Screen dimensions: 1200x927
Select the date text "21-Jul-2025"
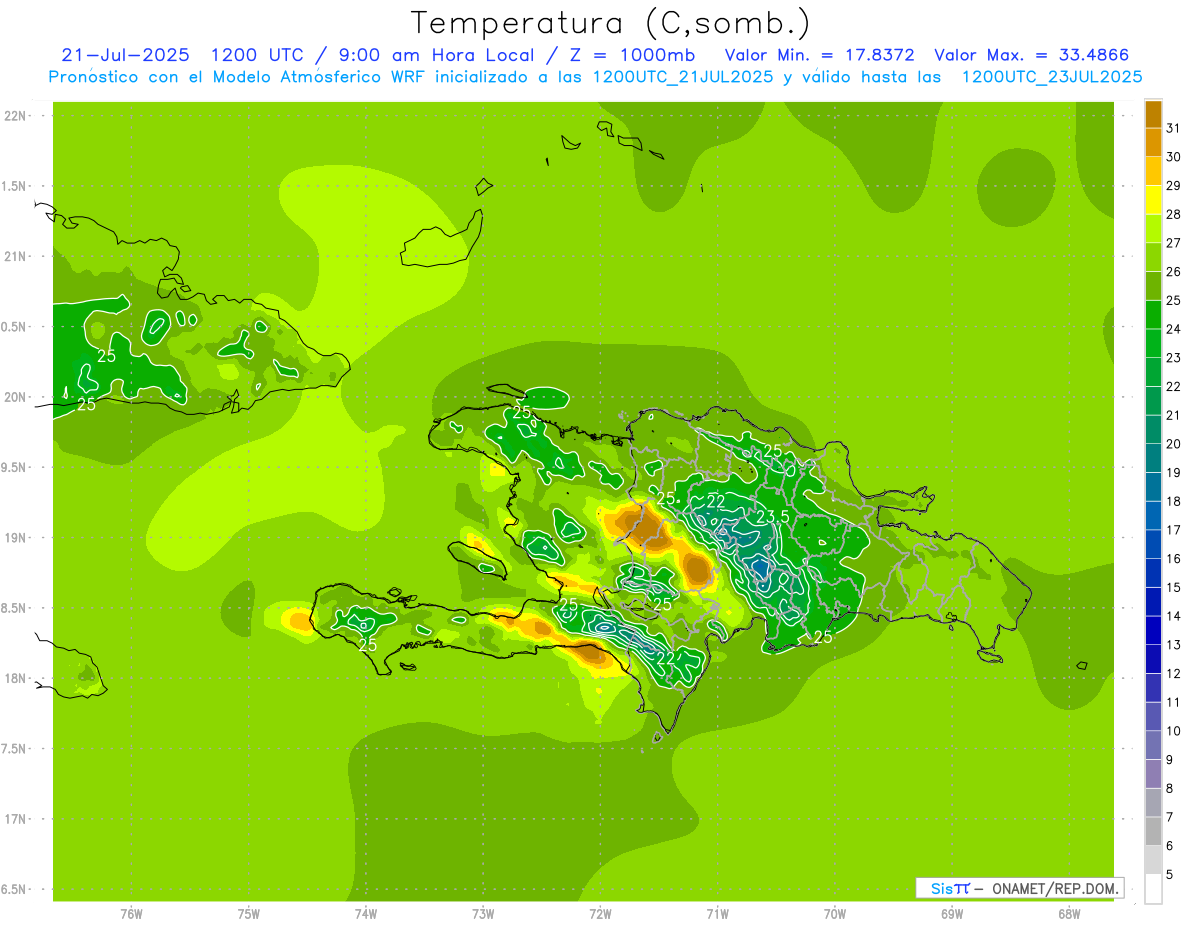coord(127,54)
